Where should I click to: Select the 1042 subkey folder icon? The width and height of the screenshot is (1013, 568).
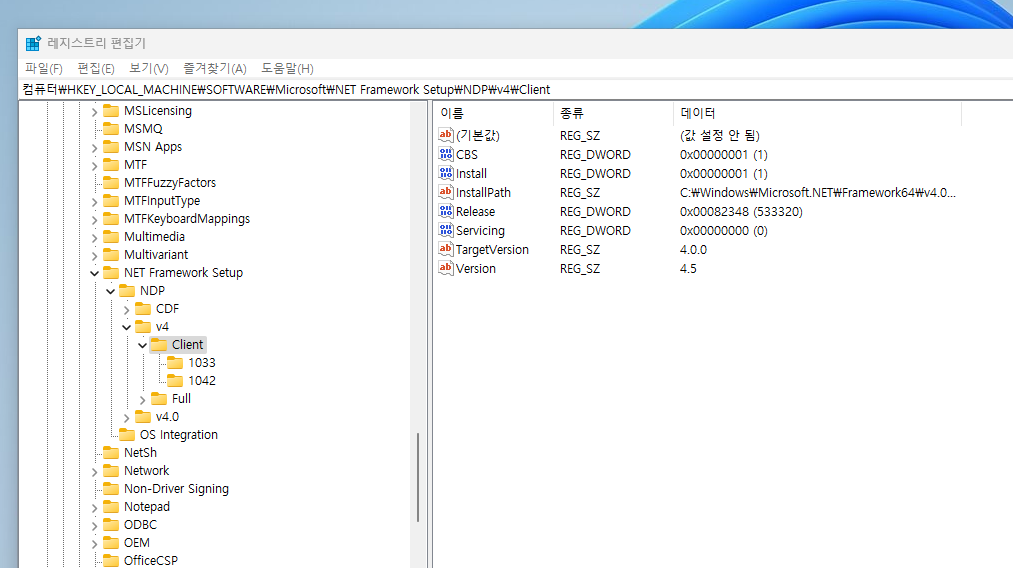click(x=175, y=381)
